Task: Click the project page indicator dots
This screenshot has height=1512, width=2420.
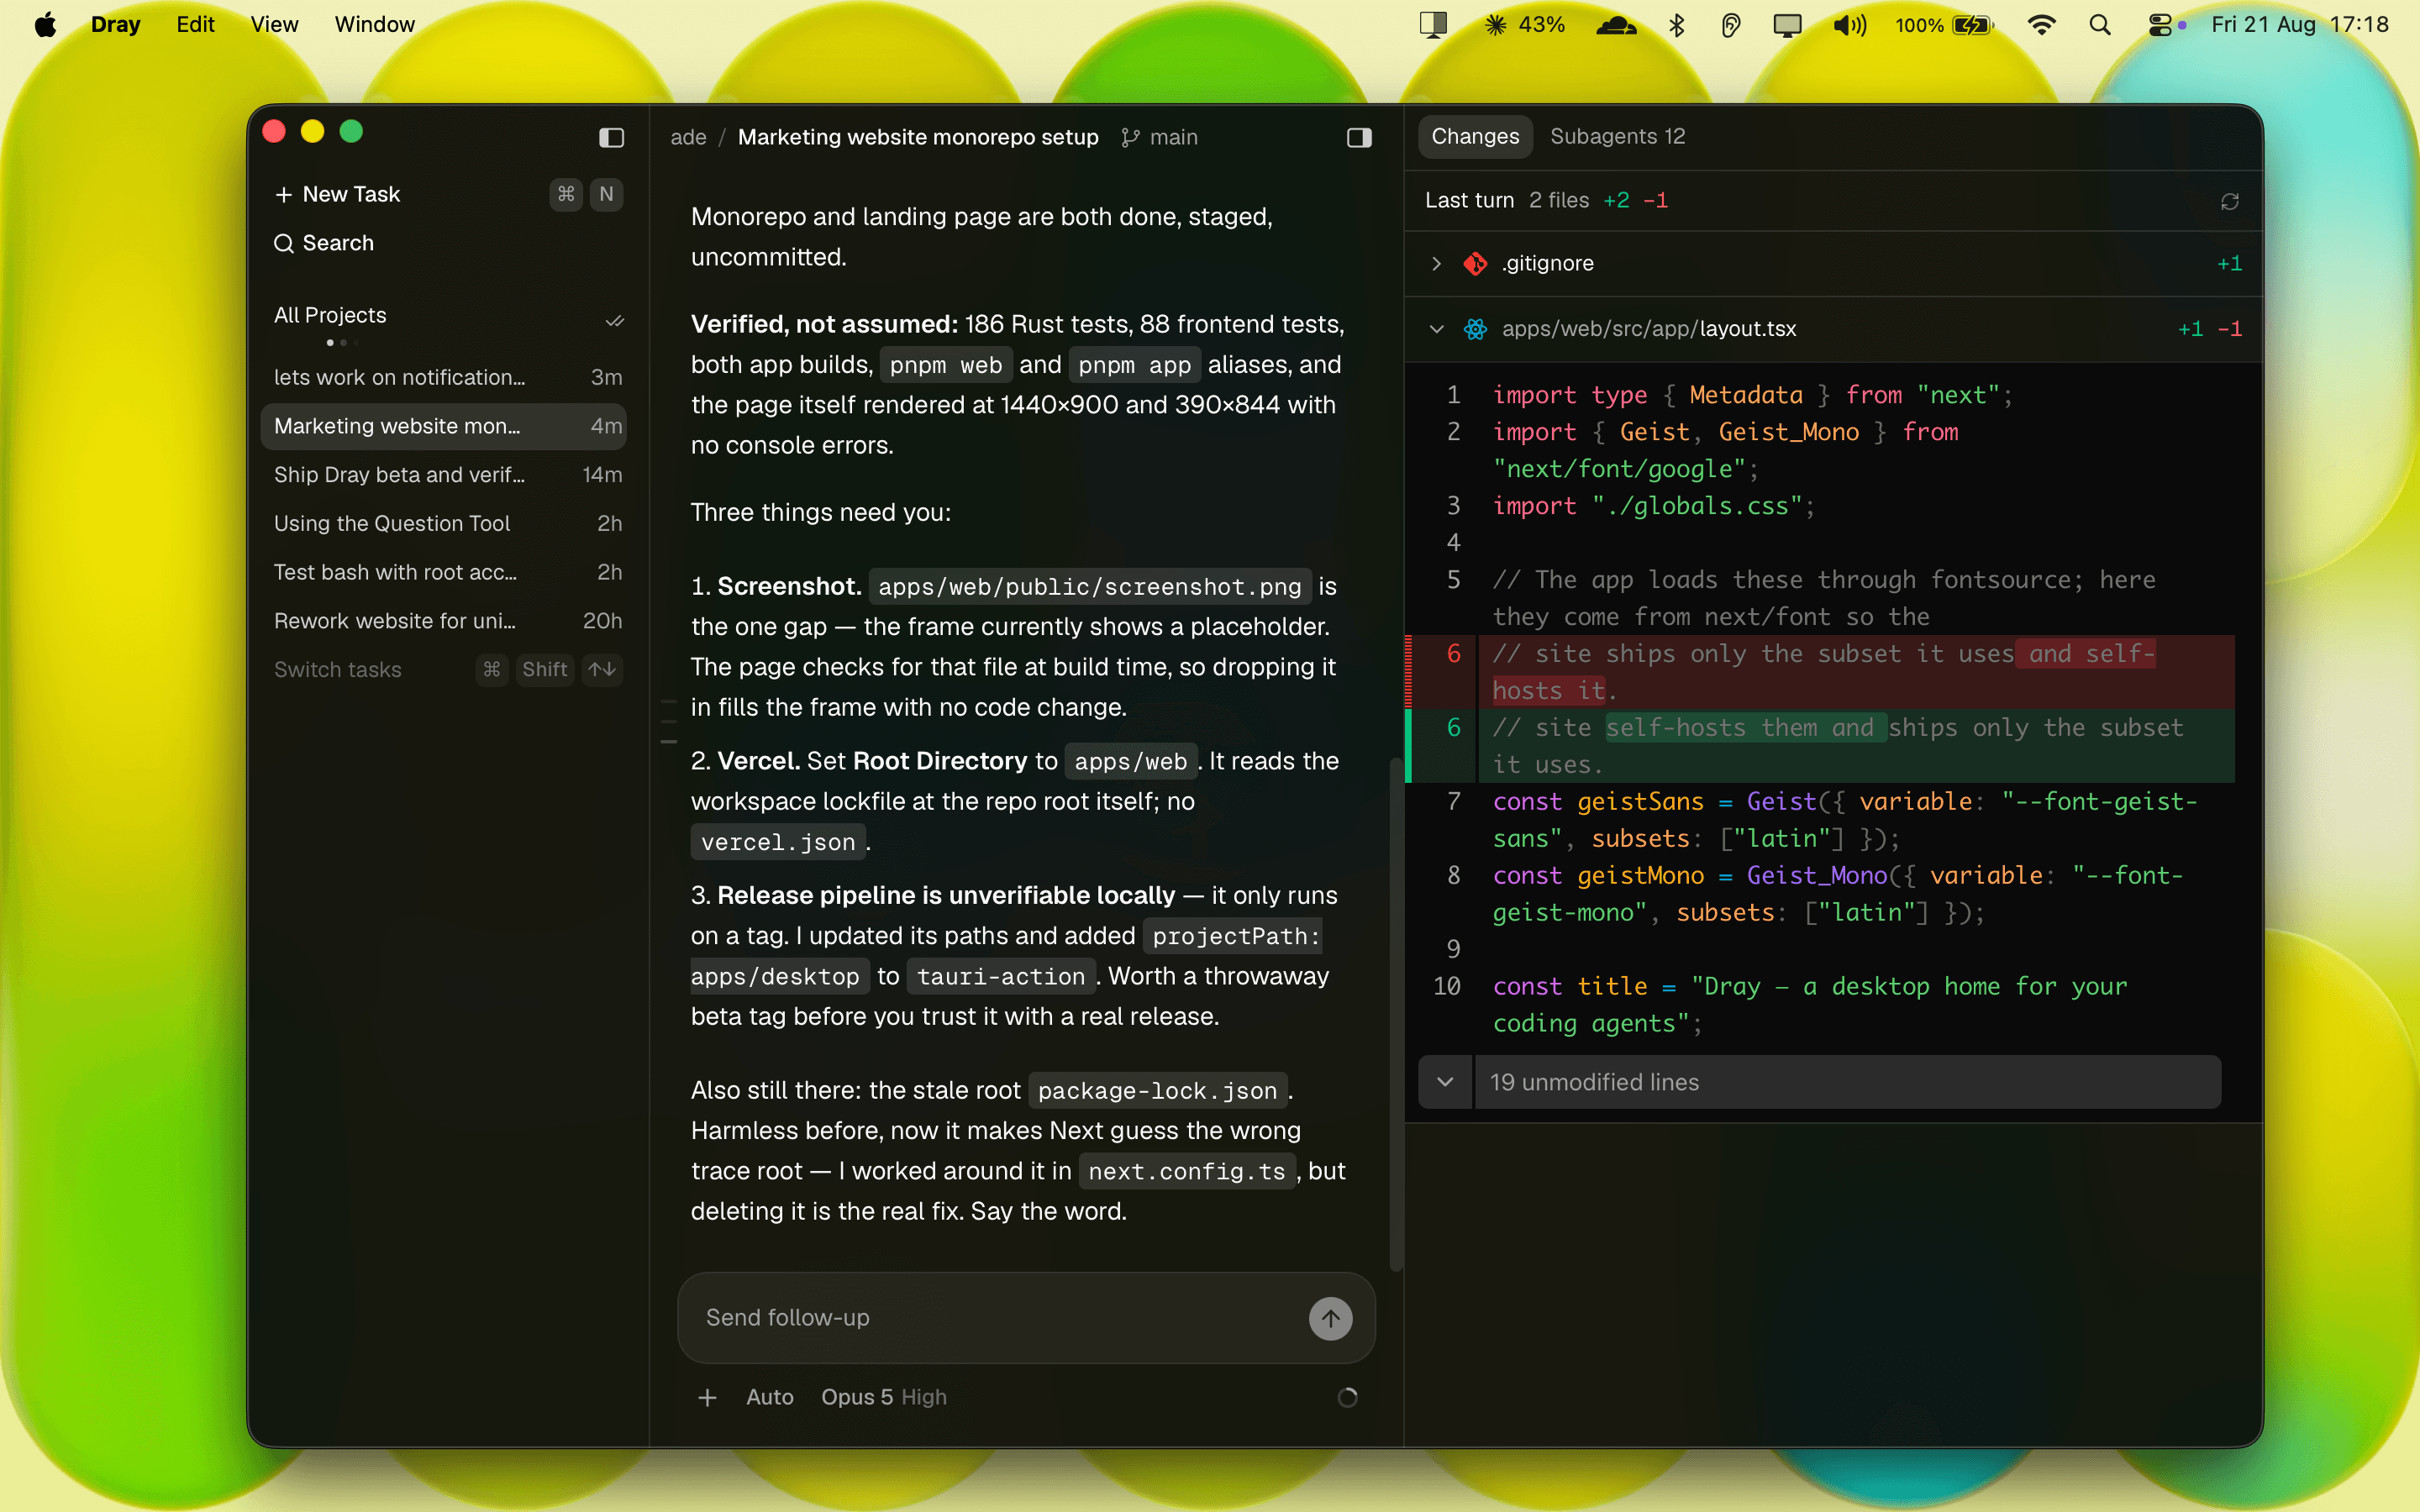Action: pos(342,343)
